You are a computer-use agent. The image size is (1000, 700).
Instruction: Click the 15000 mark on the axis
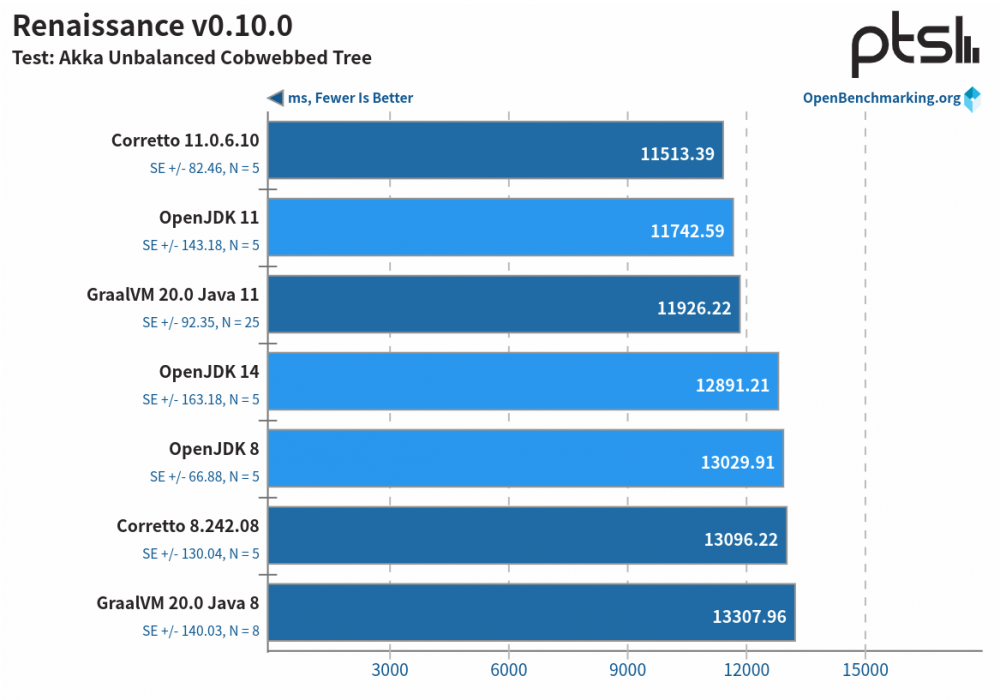coord(867,671)
